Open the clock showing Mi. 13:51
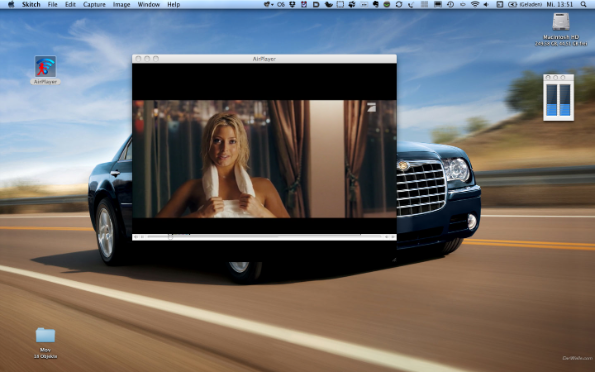This screenshot has width=595, height=372. pos(560,5)
